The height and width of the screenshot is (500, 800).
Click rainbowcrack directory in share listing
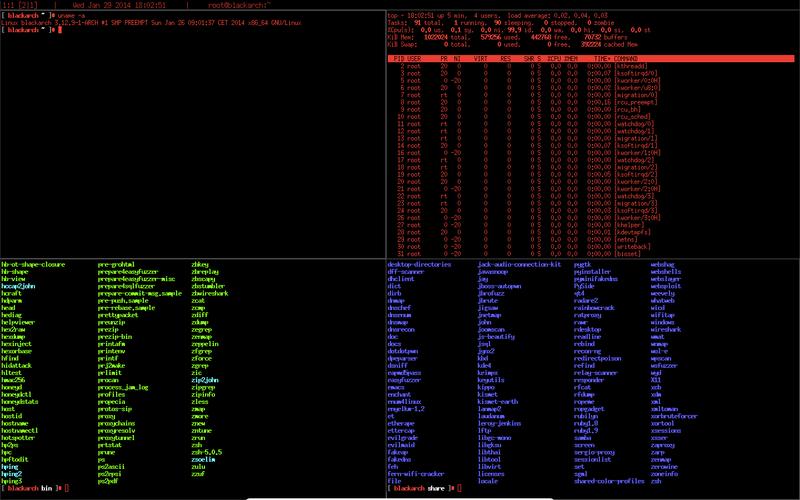pos(596,307)
